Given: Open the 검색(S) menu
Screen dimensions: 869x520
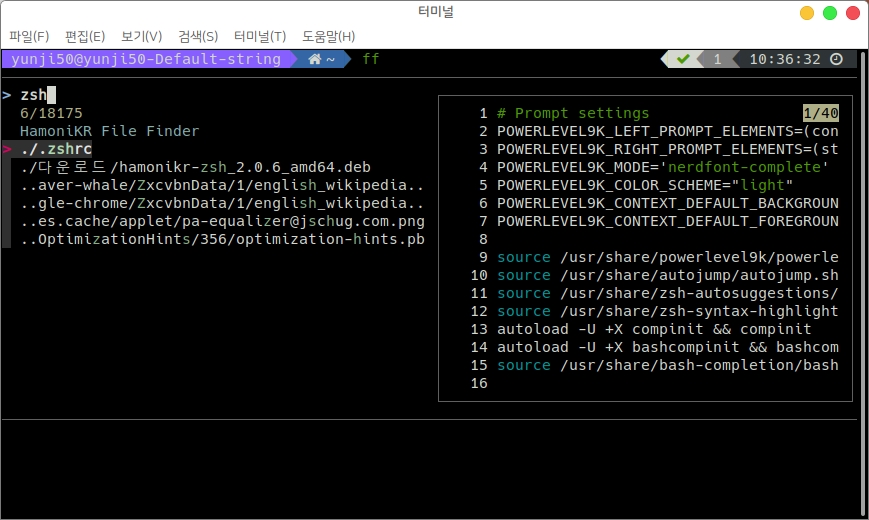Looking at the screenshot, I should (197, 36).
